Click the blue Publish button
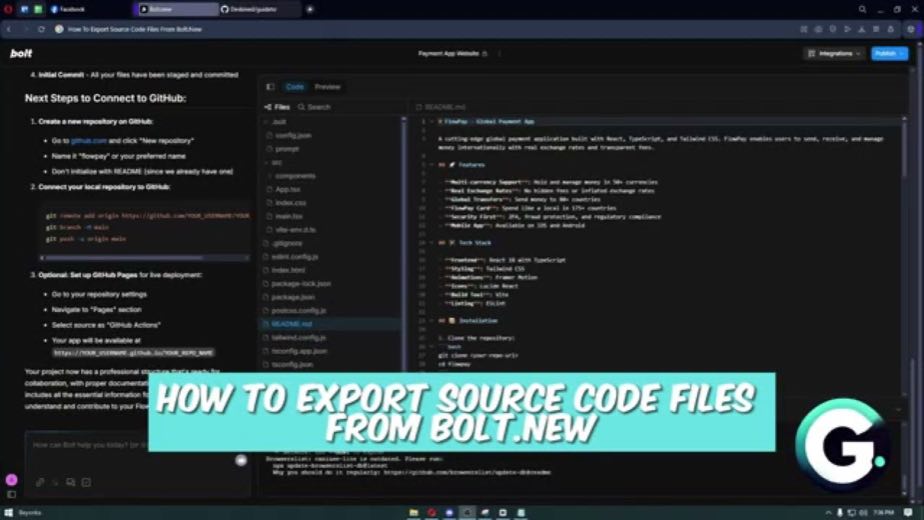 coord(889,54)
